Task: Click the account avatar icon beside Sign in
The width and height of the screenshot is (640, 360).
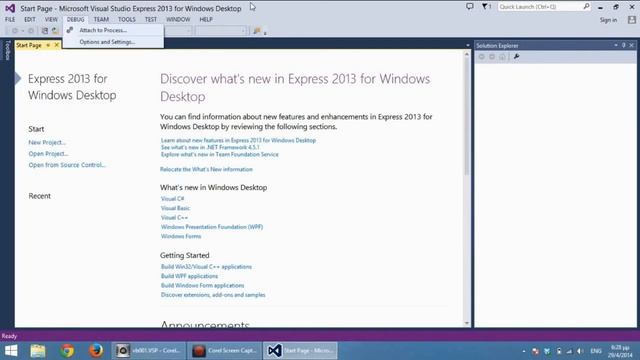Action: point(632,20)
